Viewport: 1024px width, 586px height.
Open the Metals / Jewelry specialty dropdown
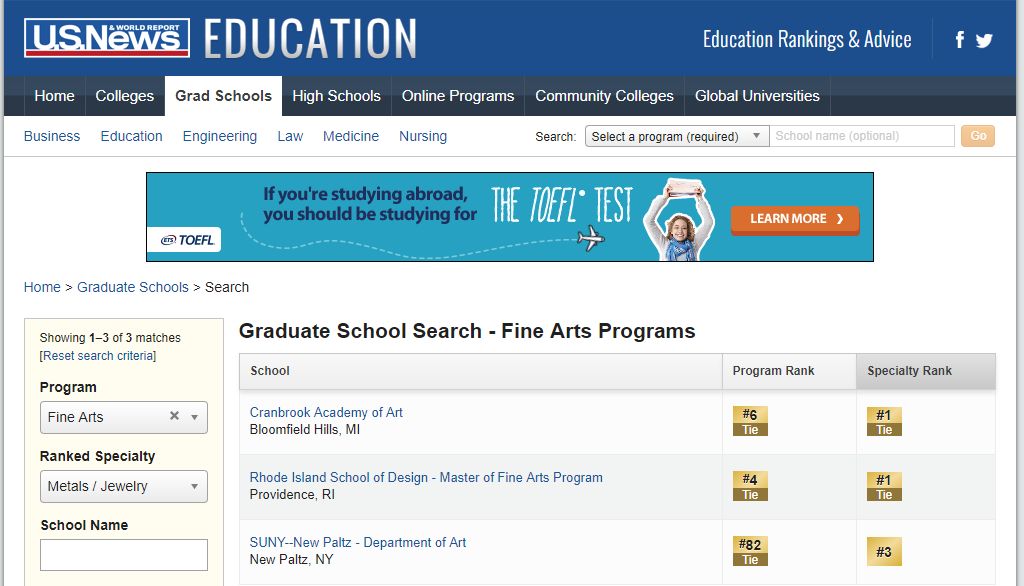tap(124, 487)
